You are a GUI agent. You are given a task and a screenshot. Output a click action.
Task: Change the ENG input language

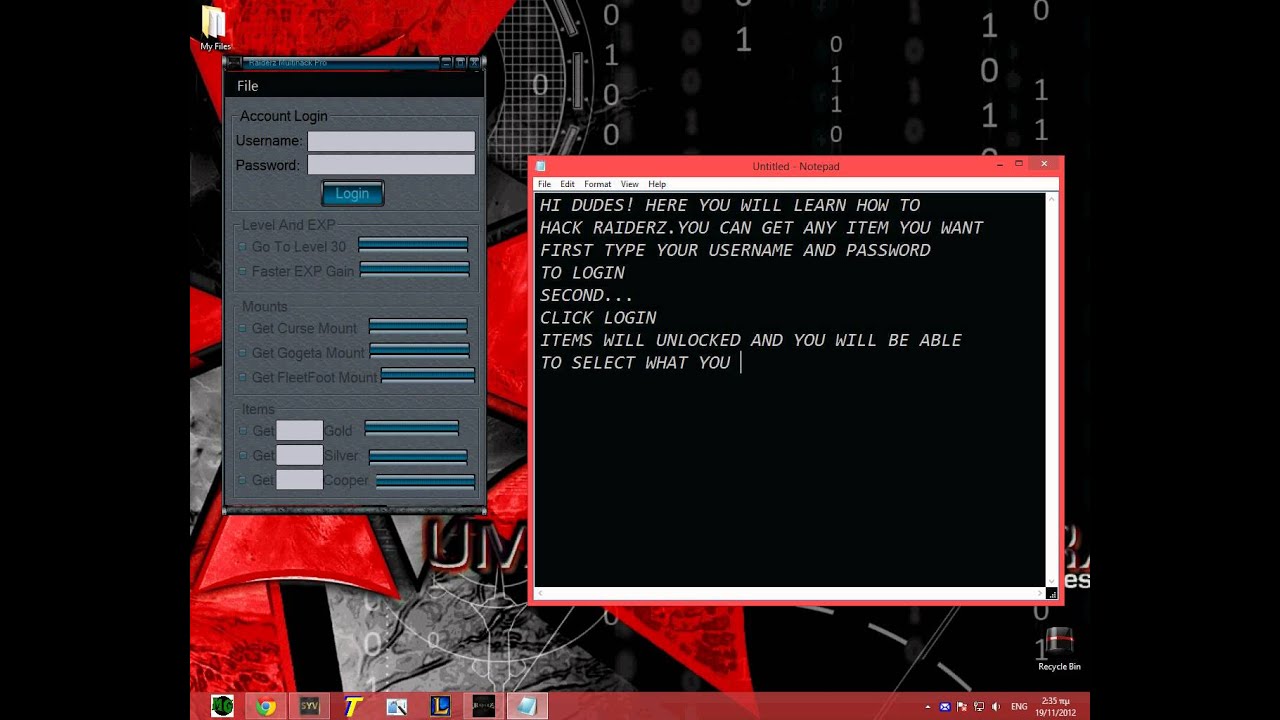(x=1019, y=707)
